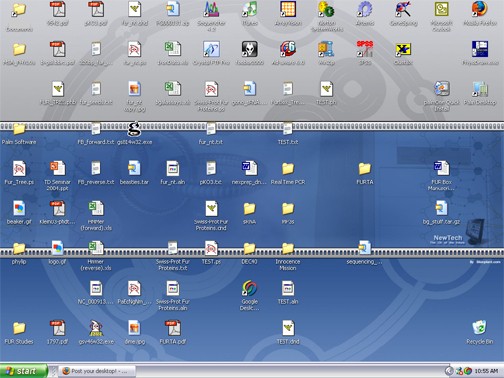The height and width of the screenshot is (378, 504).
Task: Select the TD Seminar 2004.ppt file
Action: click(x=58, y=169)
